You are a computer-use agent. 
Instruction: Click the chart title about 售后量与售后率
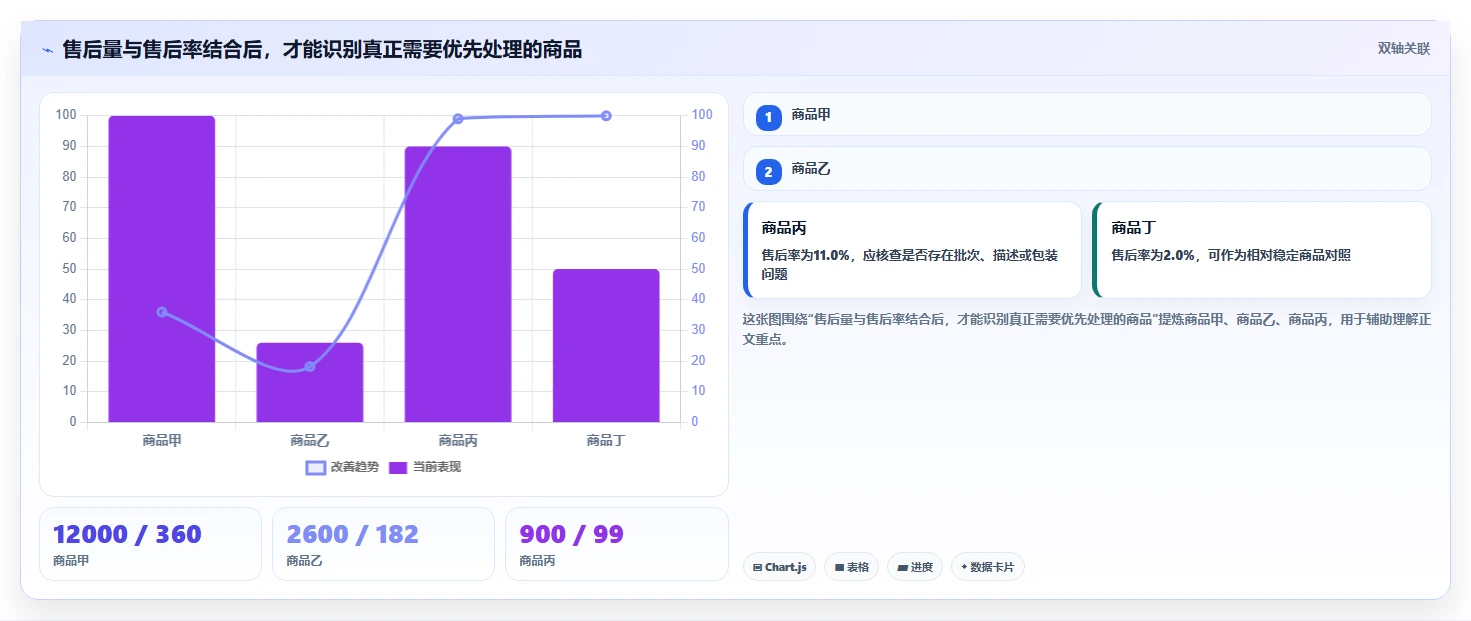coord(322,50)
